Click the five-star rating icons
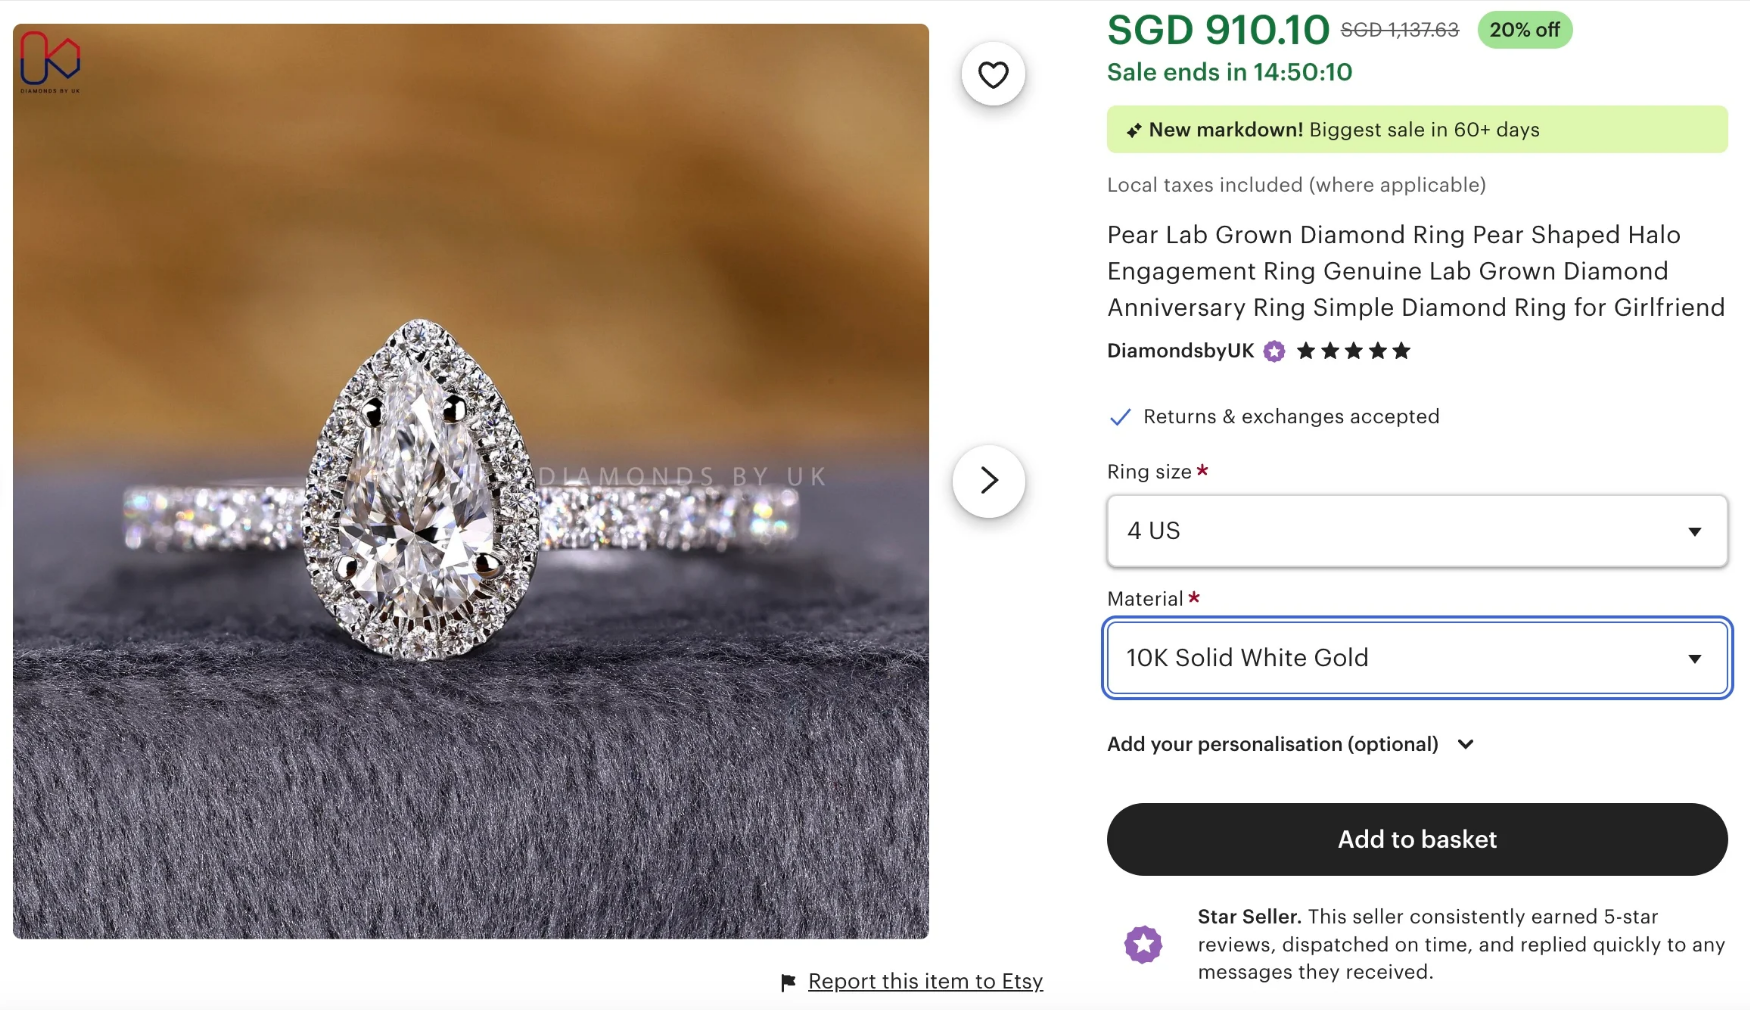 pos(1353,351)
